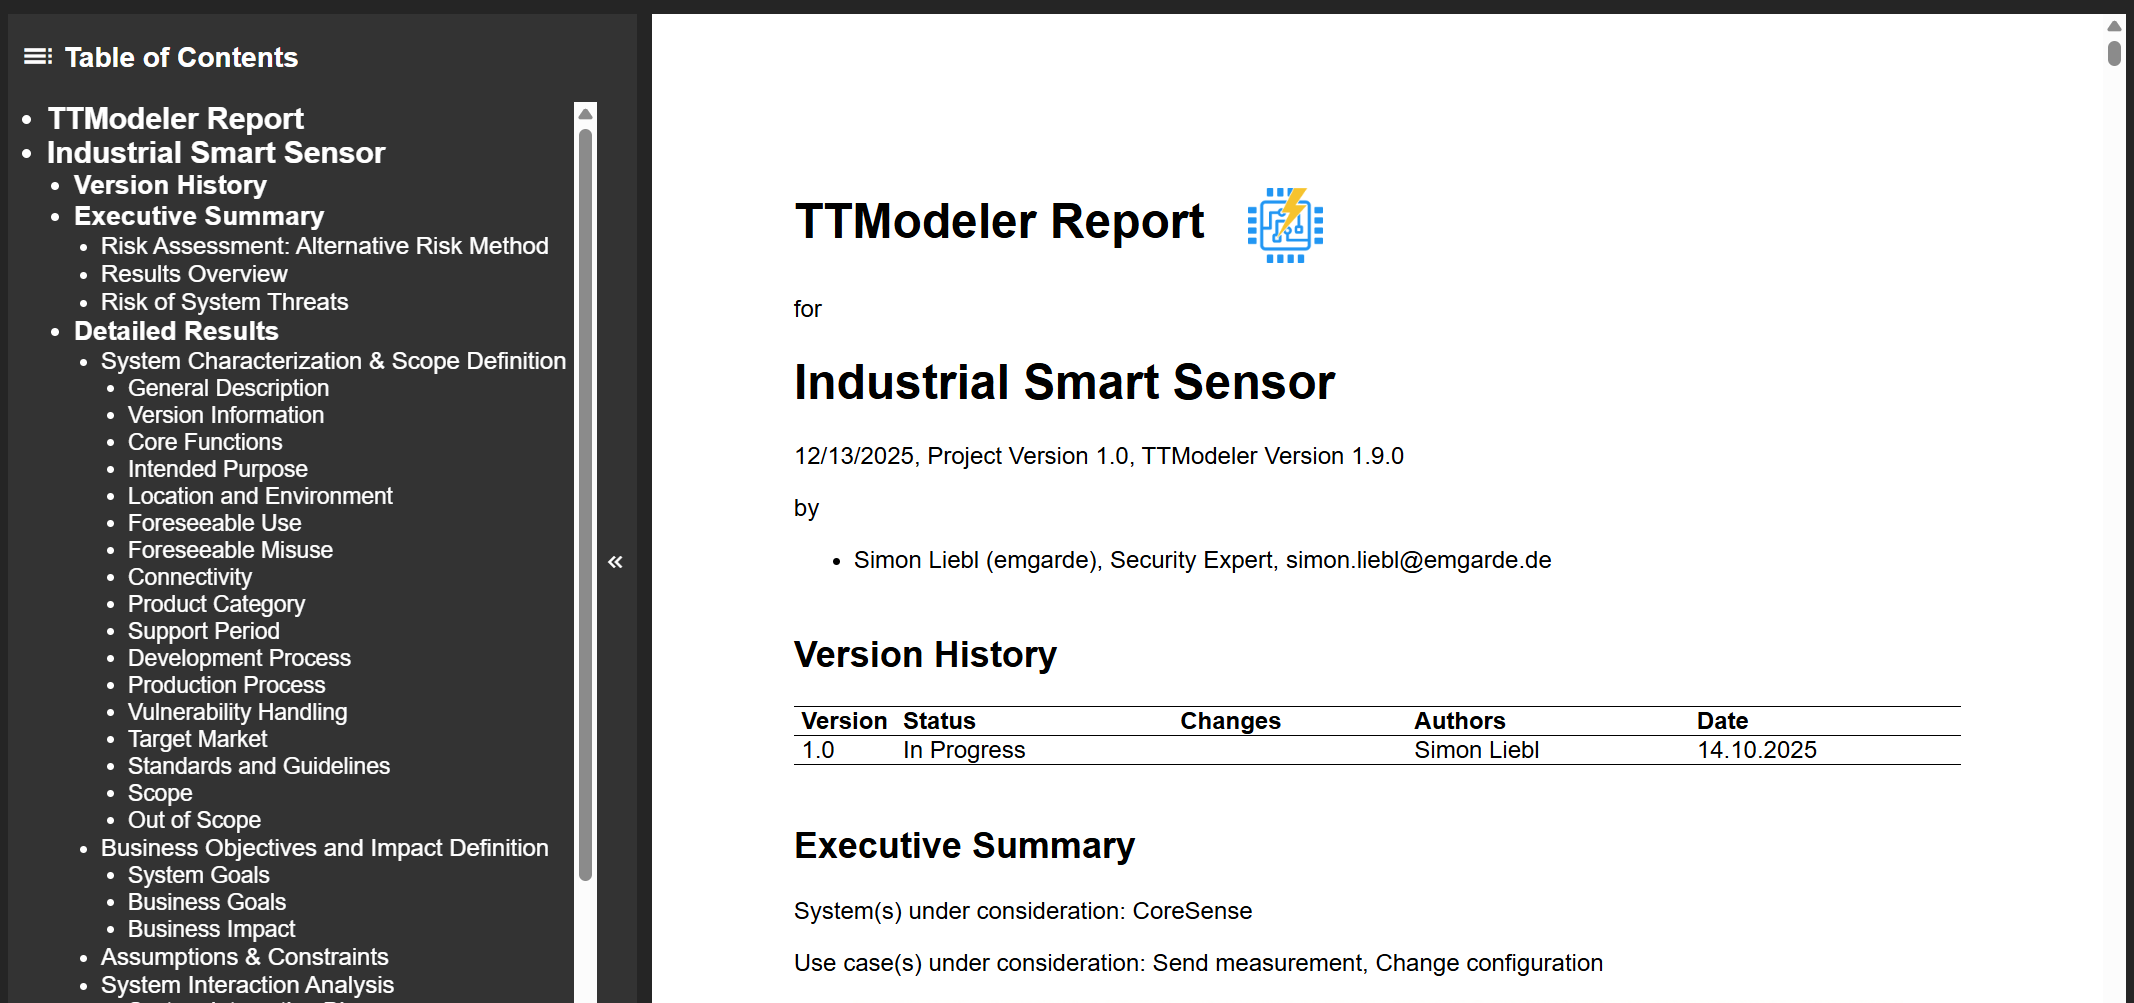Collapse the sidebar with the double-chevron
The height and width of the screenshot is (1003, 2134).
tap(615, 562)
